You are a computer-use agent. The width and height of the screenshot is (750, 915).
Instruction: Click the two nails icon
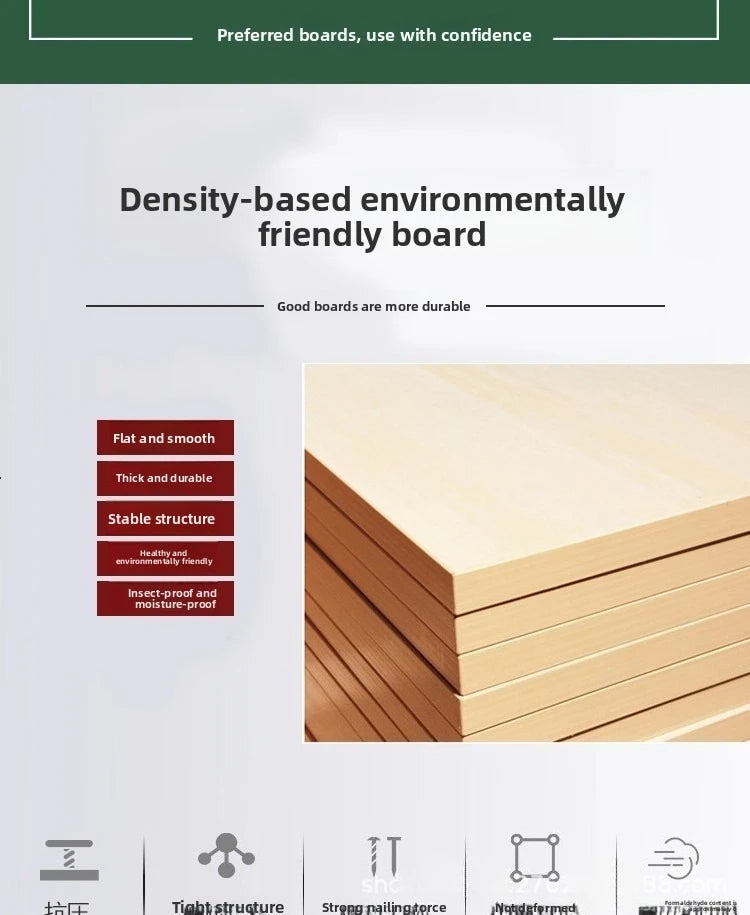coord(384,857)
